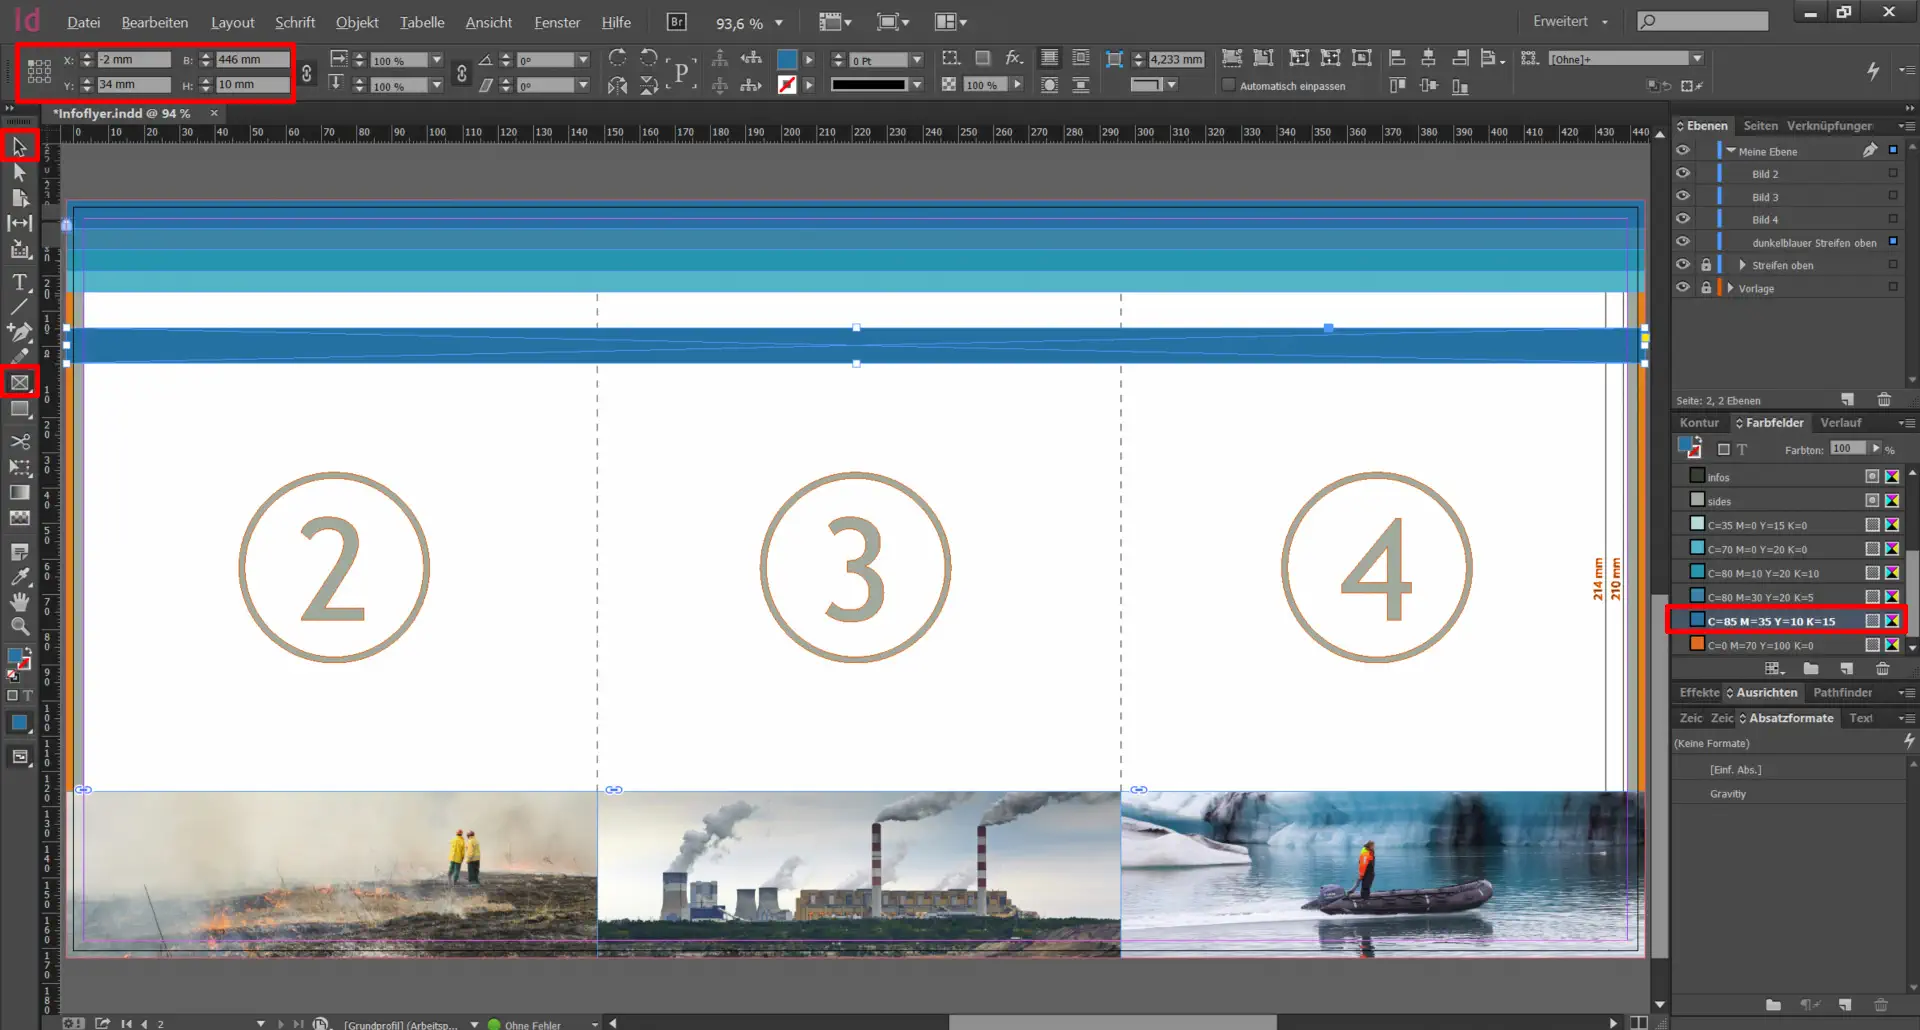Select the Zoom magnifier tool

19,627
